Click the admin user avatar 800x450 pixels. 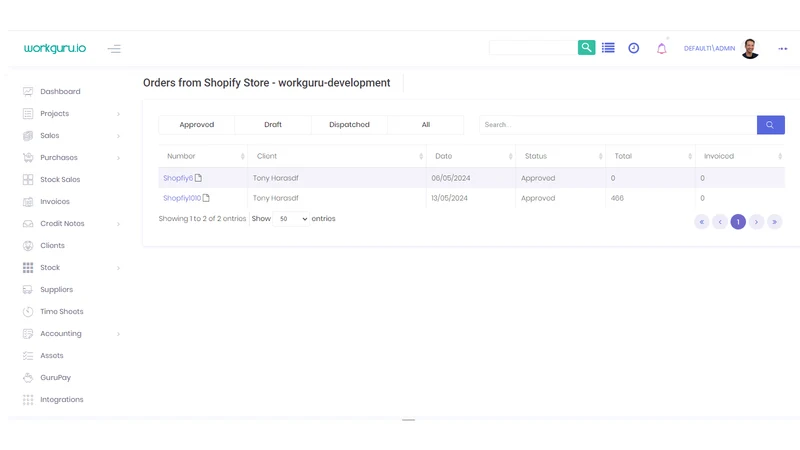[750, 48]
